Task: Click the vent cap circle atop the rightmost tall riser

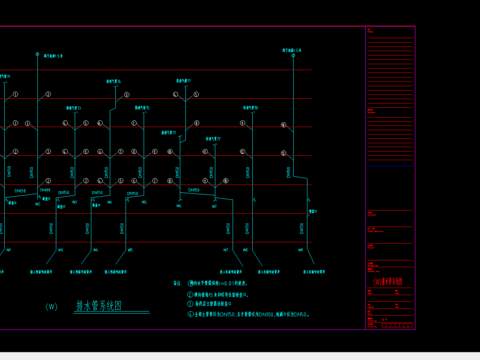Action: coord(293,55)
